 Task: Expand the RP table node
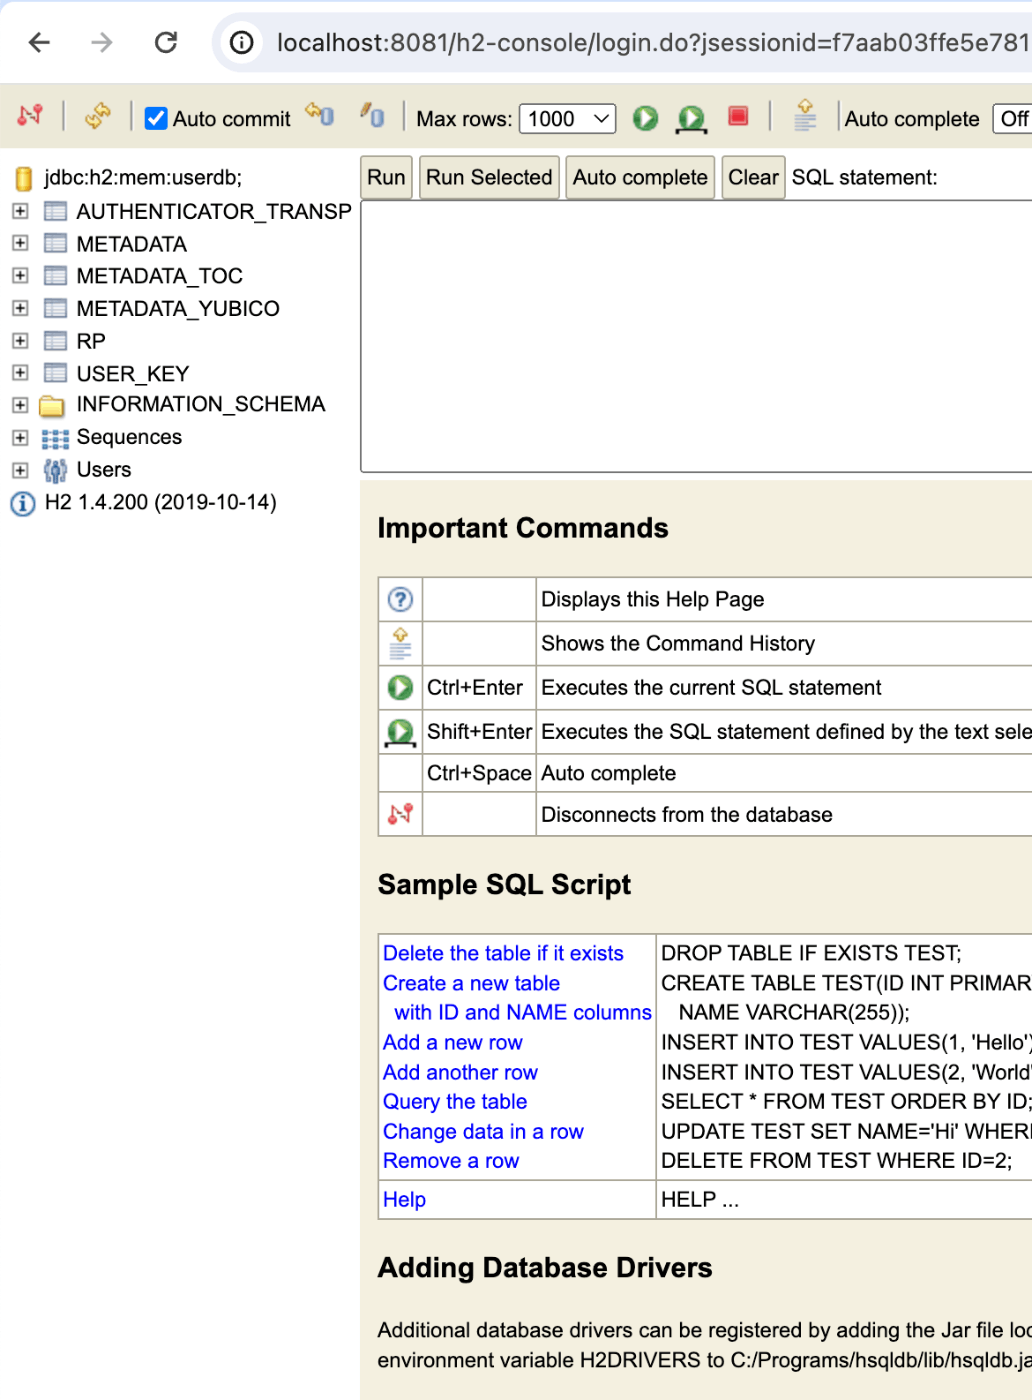[20, 341]
